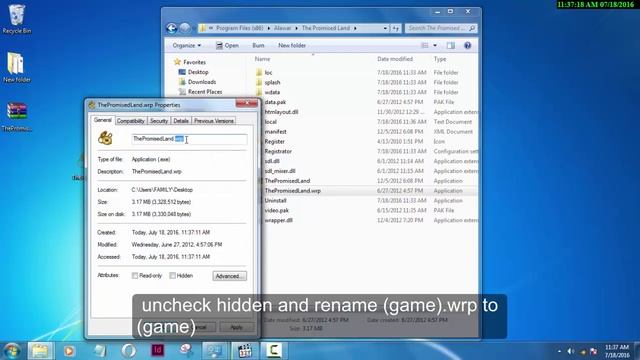Image resolution: width=640 pixels, height=360 pixels.
Task: Select the Registrator configuration file
Action: (278, 151)
